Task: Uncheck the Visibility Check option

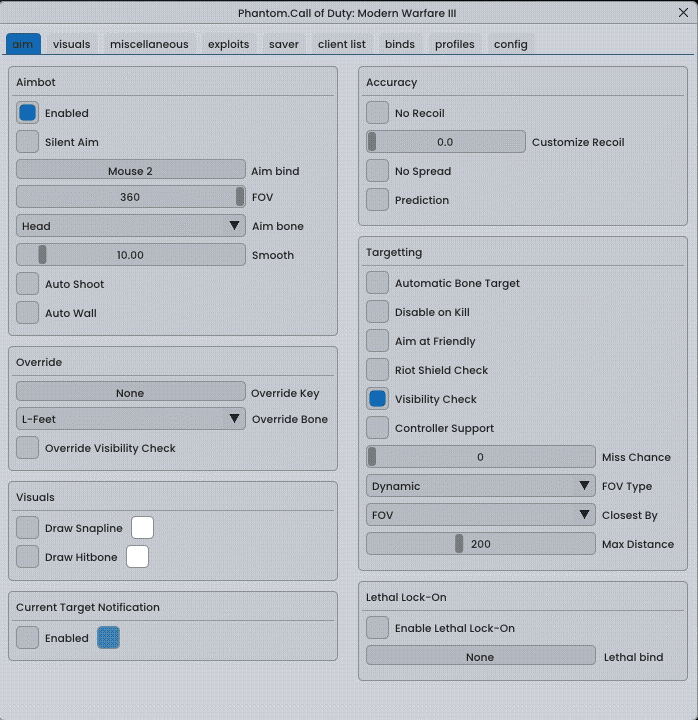Action: (x=377, y=399)
